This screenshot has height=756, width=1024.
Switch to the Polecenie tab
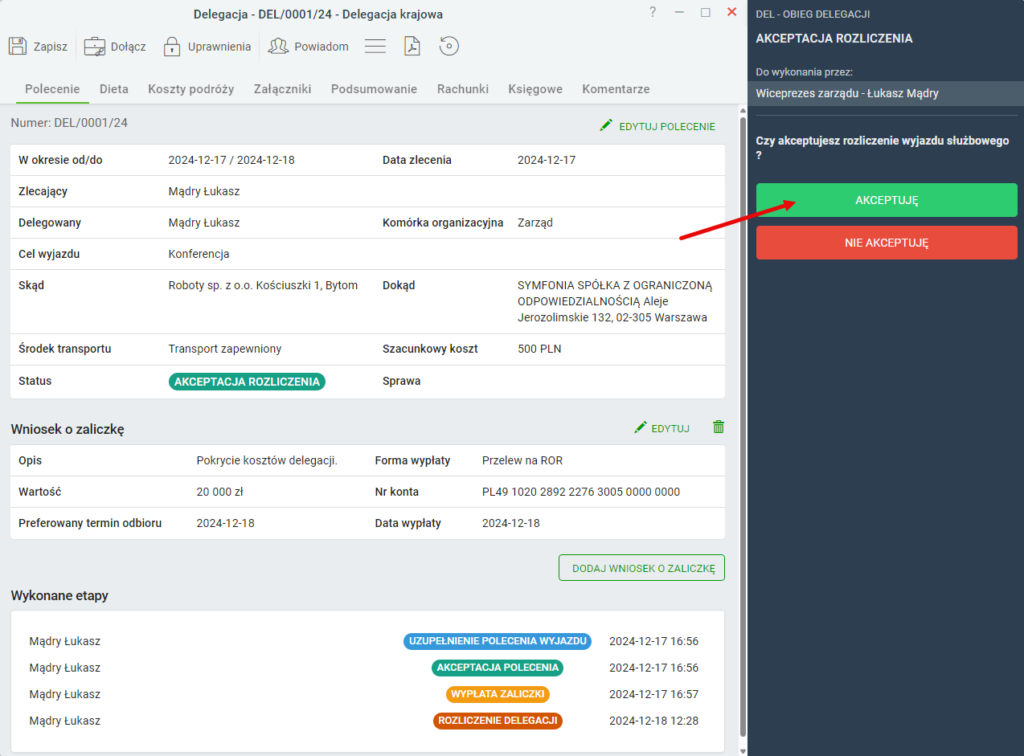(x=52, y=89)
